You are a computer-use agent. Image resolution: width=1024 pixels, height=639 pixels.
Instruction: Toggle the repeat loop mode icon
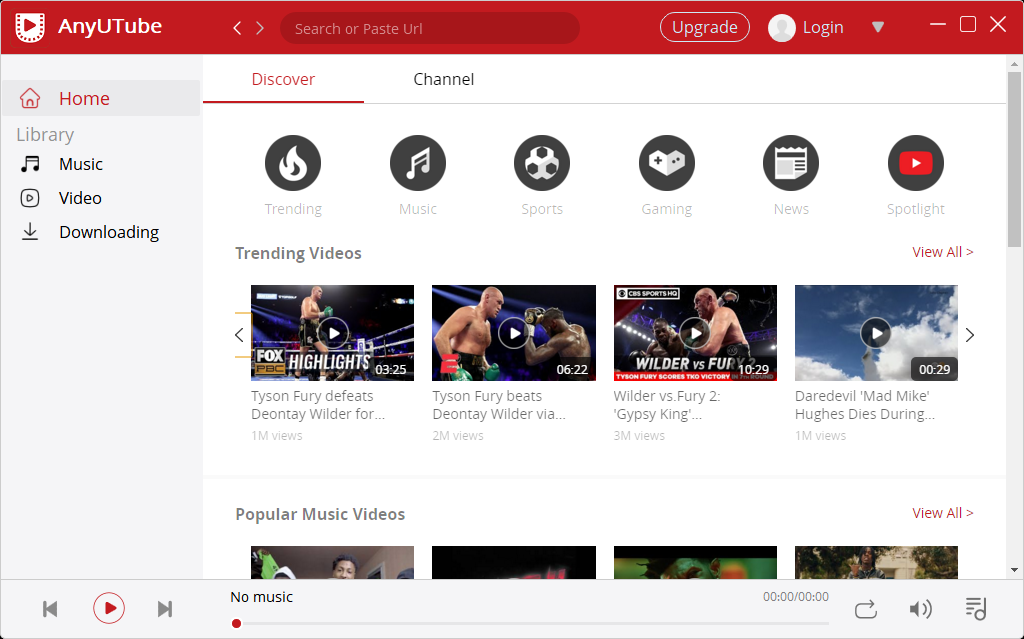pyautogui.click(x=865, y=609)
